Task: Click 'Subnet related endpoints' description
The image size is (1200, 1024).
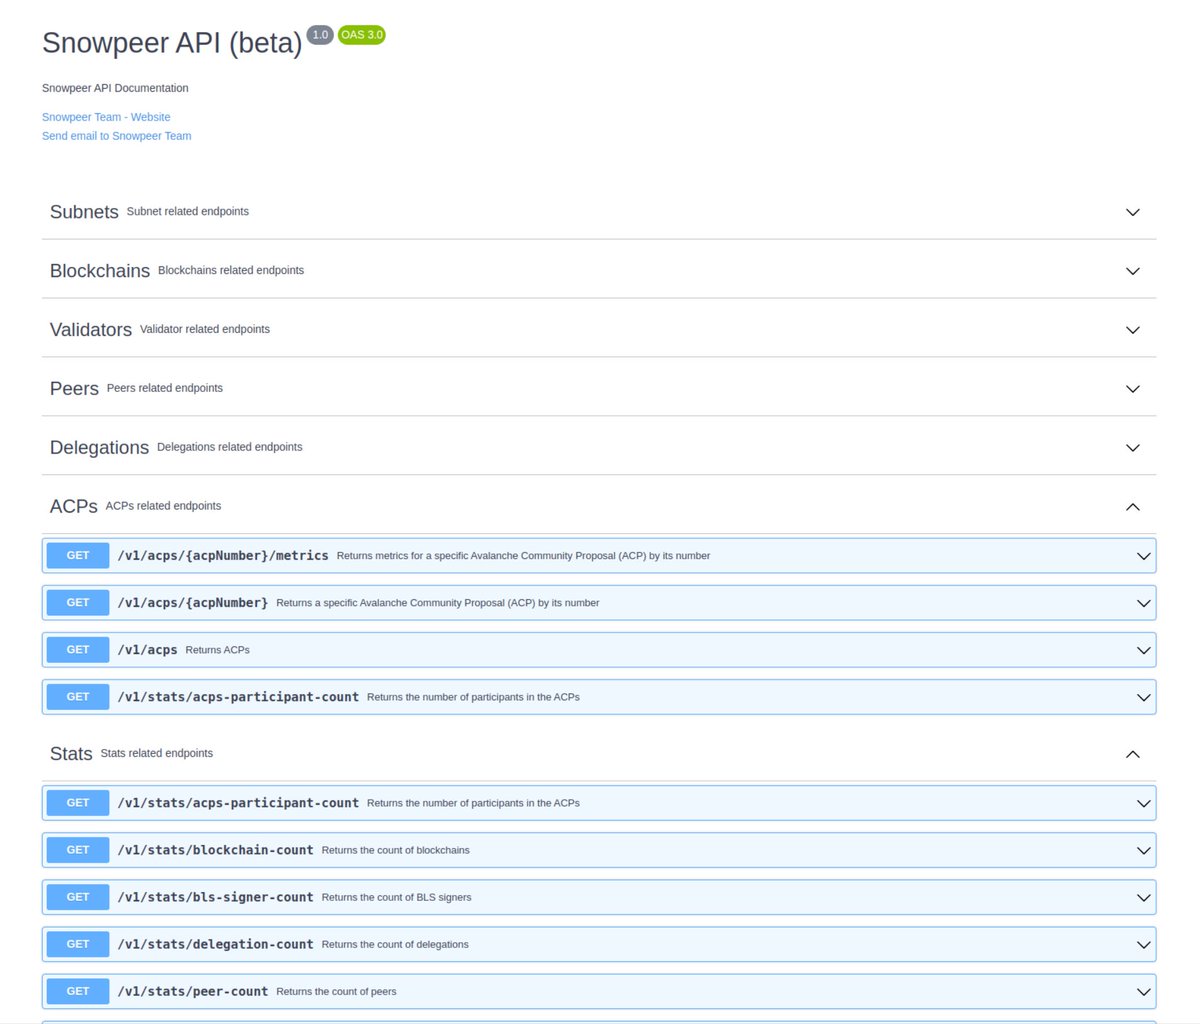Action: (188, 211)
